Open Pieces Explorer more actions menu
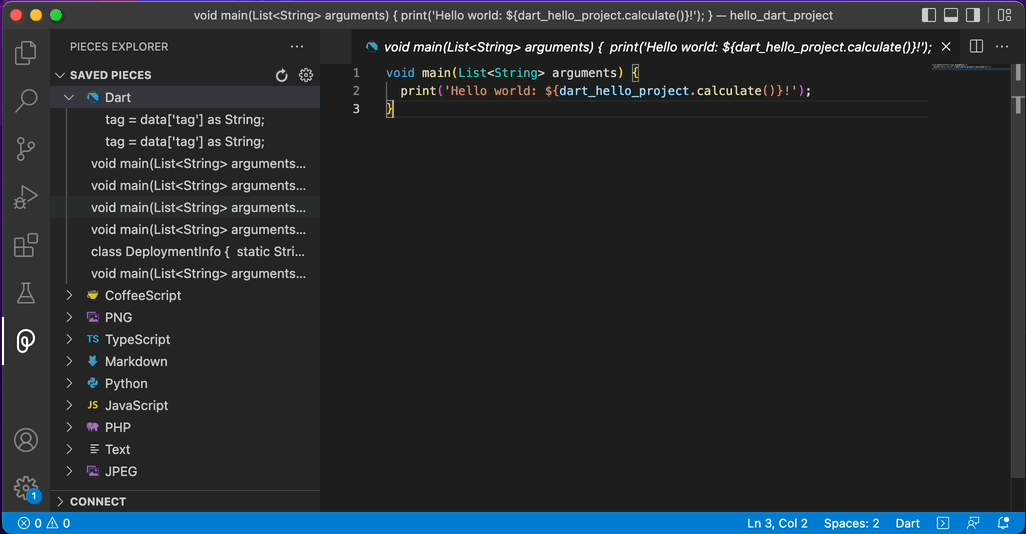 click(x=297, y=46)
